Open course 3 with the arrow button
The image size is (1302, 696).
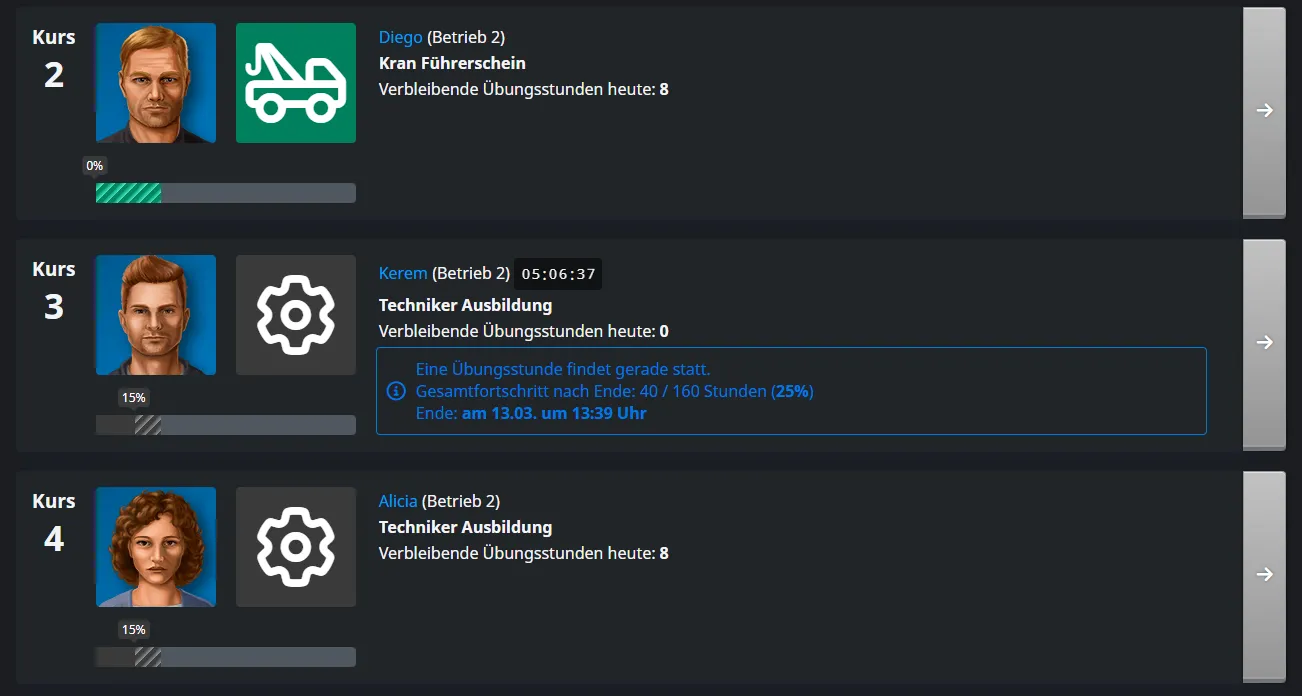click(1264, 343)
